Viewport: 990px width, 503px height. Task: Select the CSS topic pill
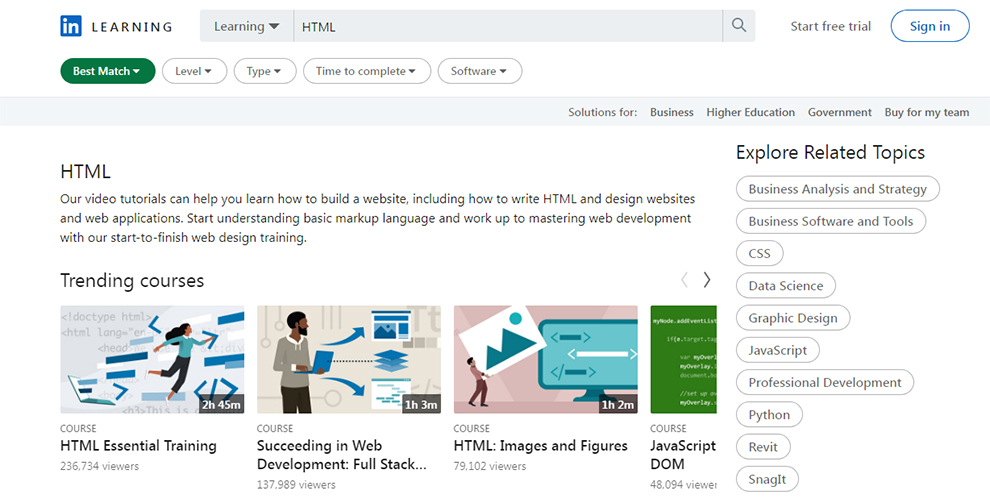760,253
